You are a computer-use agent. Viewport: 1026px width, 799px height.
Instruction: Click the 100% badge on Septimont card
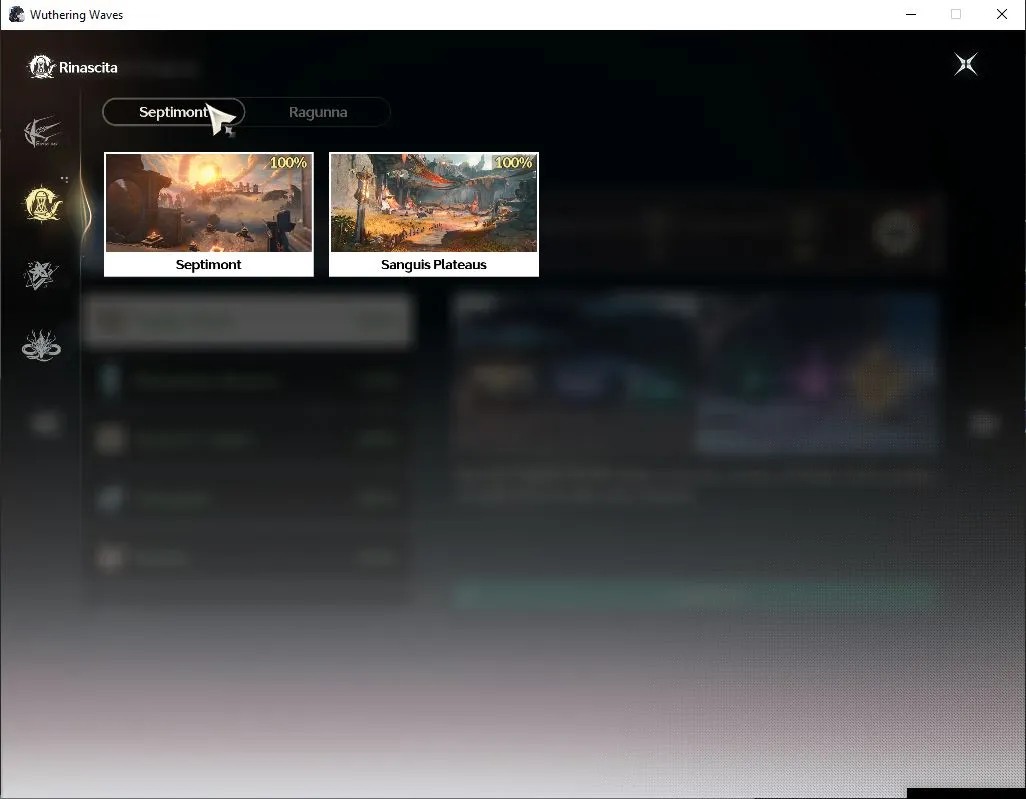pos(288,162)
